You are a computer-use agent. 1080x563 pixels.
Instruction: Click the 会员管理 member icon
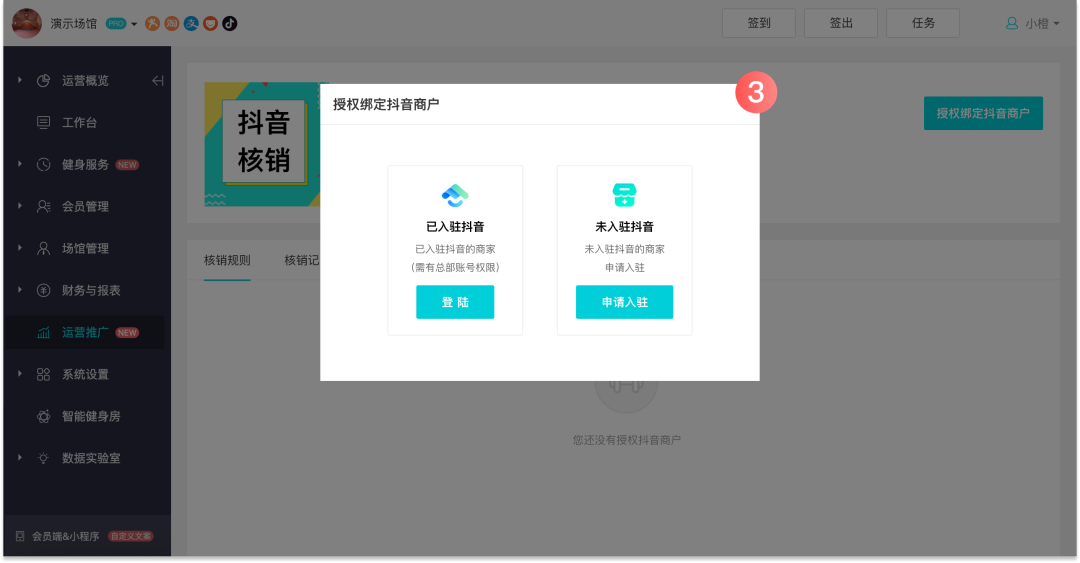coord(43,206)
